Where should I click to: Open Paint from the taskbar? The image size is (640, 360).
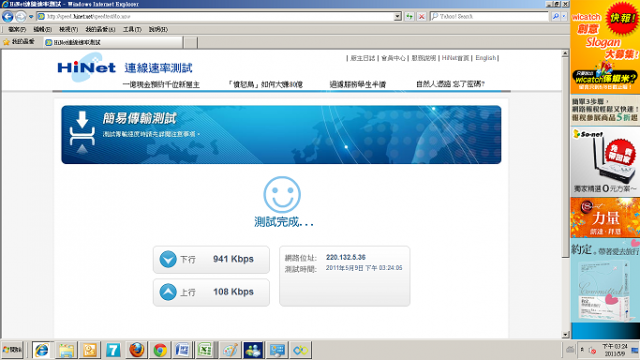point(231,350)
